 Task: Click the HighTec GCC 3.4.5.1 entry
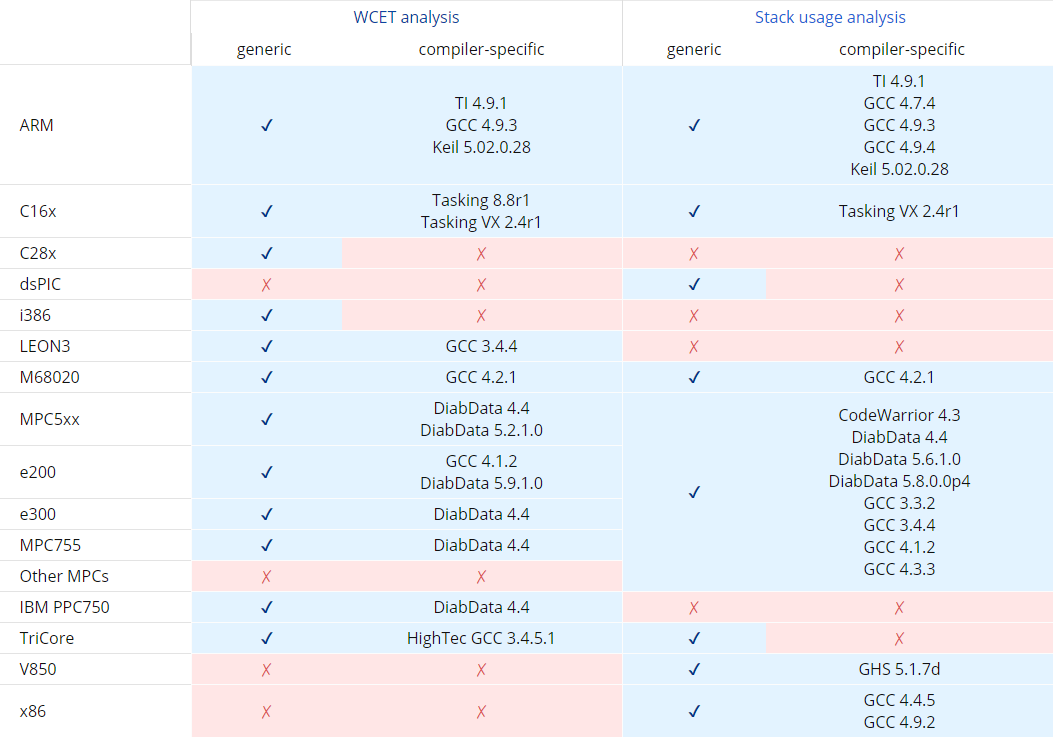click(x=481, y=638)
